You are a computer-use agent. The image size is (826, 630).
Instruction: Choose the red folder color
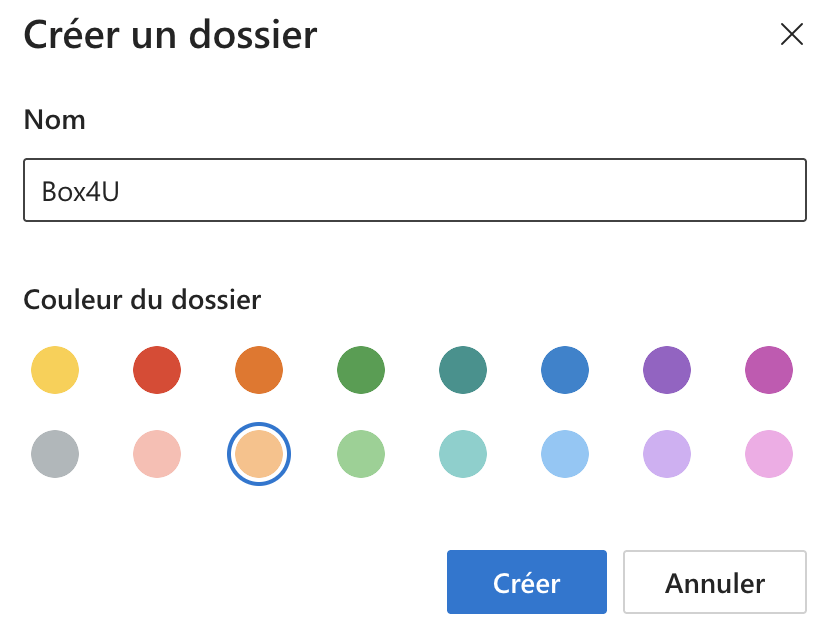pyautogui.click(x=157, y=371)
